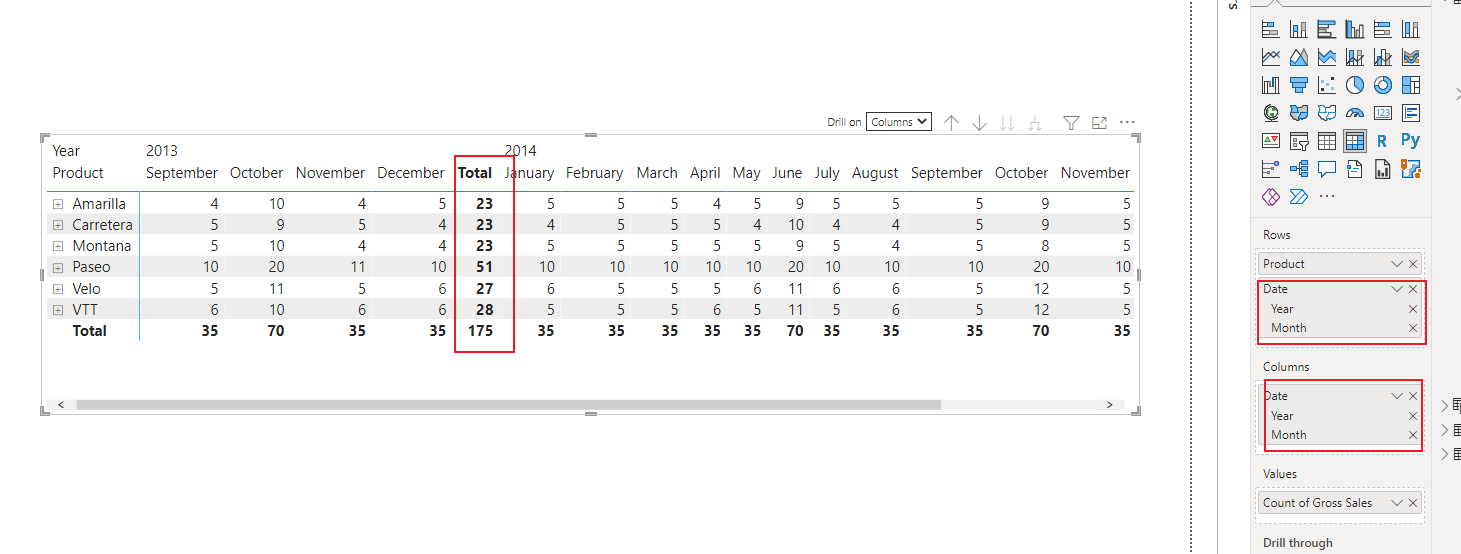Remove Month from Columns Date hierarchy
1461x554 pixels.
(x=1413, y=435)
